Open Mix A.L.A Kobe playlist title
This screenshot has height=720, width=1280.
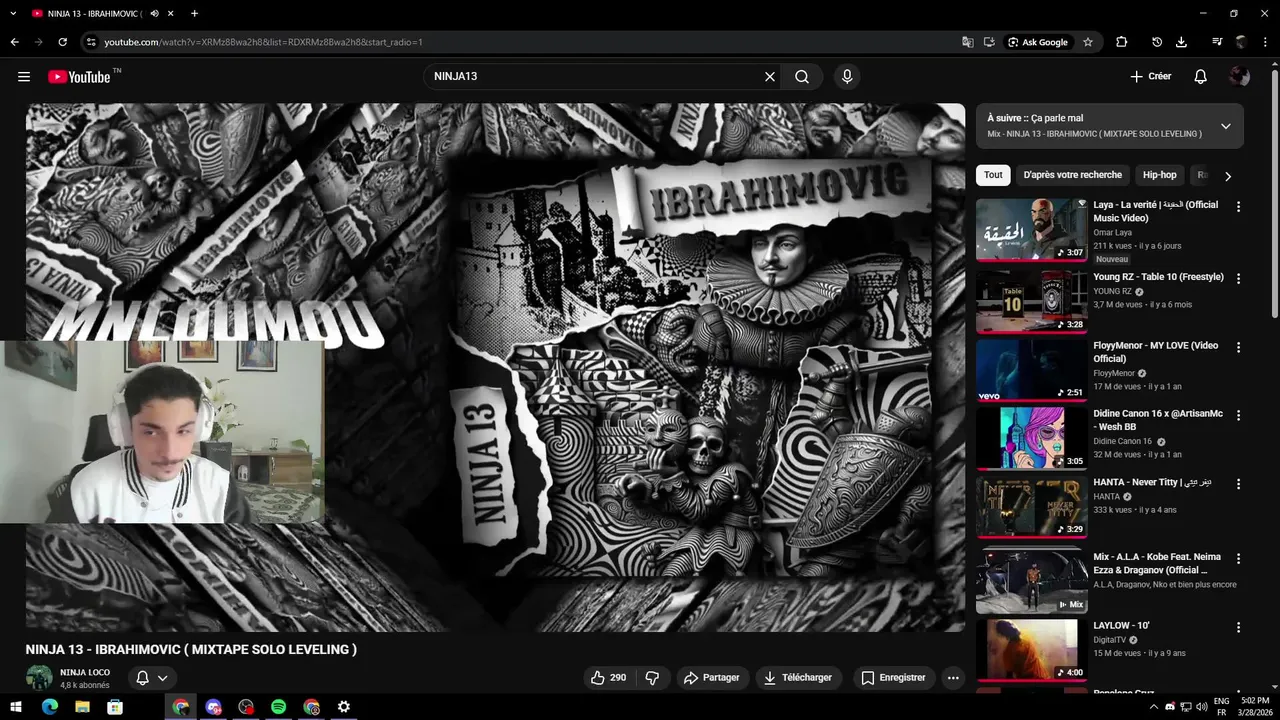click(x=1157, y=564)
